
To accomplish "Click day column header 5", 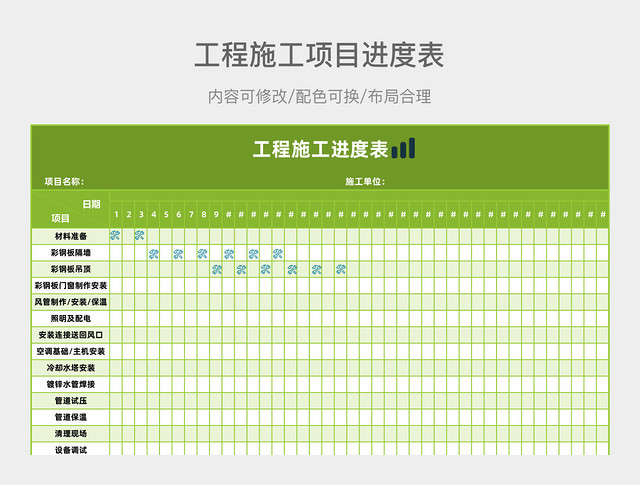I will [x=166, y=214].
